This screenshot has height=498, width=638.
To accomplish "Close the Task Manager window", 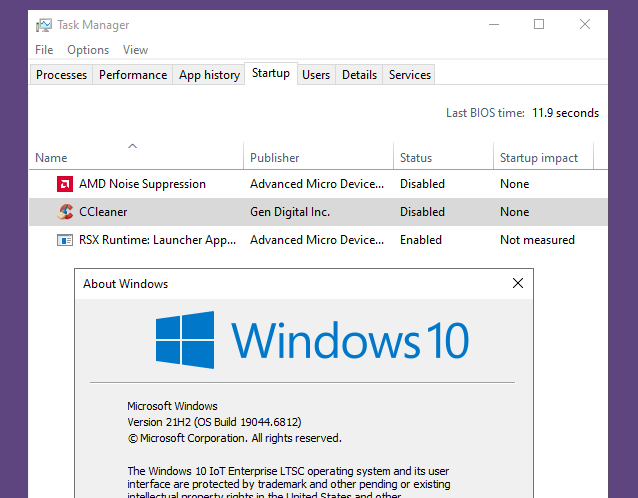I will [x=585, y=24].
